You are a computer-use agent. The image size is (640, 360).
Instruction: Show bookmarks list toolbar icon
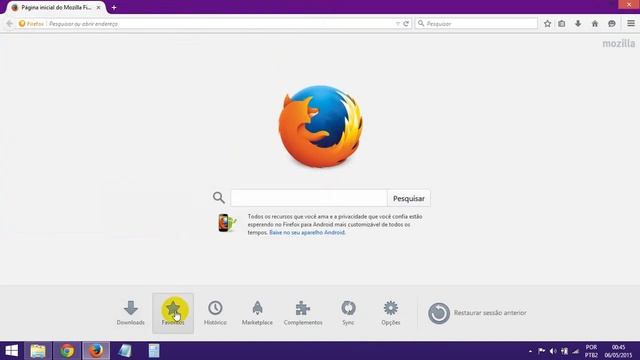562,24
